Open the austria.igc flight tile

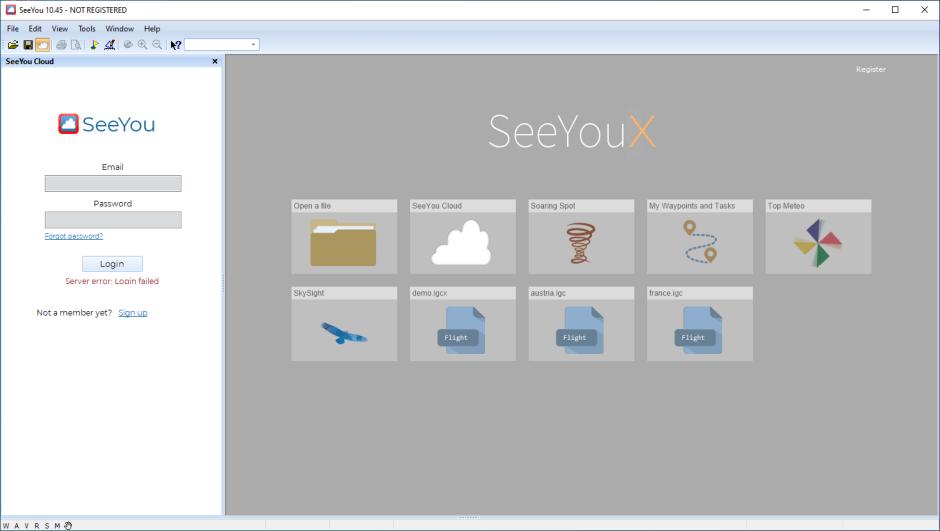[582, 324]
